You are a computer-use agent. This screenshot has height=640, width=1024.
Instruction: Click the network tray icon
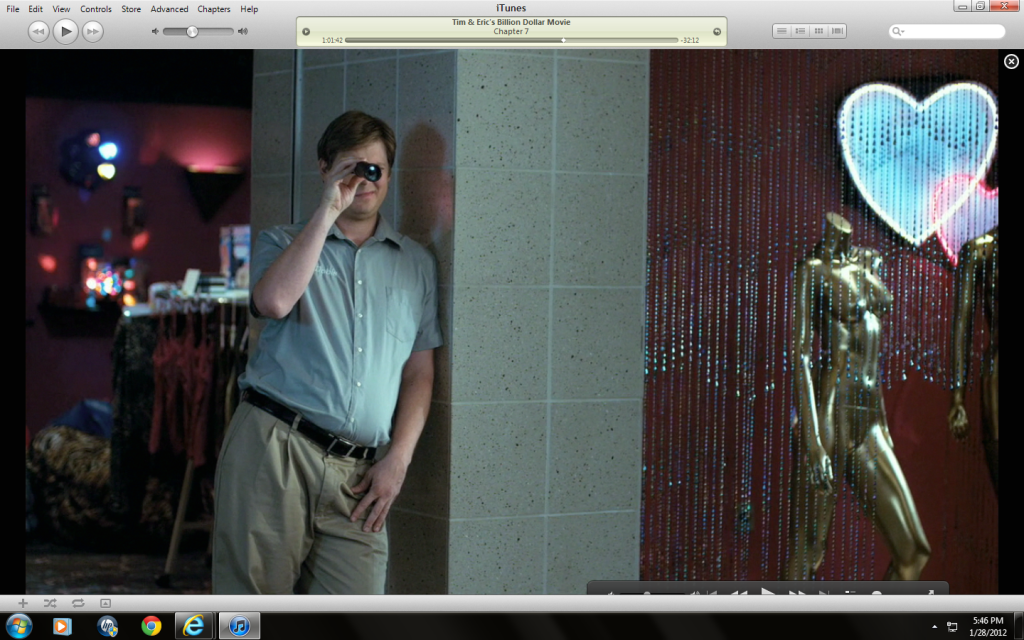(952, 627)
